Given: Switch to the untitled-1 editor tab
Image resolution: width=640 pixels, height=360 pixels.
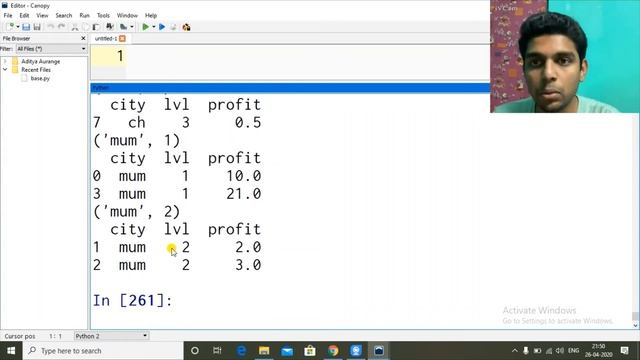Looking at the screenshot, I should 106,38.
